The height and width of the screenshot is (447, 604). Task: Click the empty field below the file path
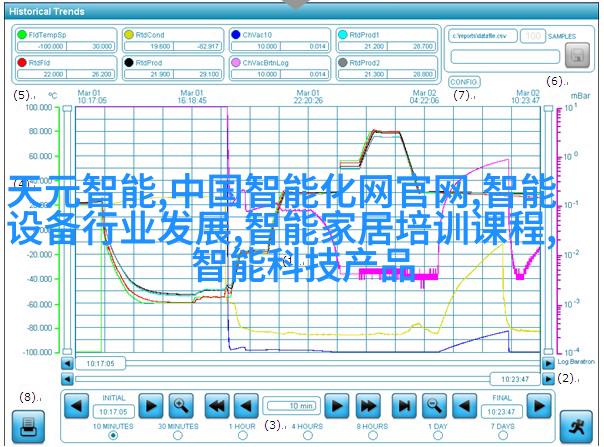point(505,57)
